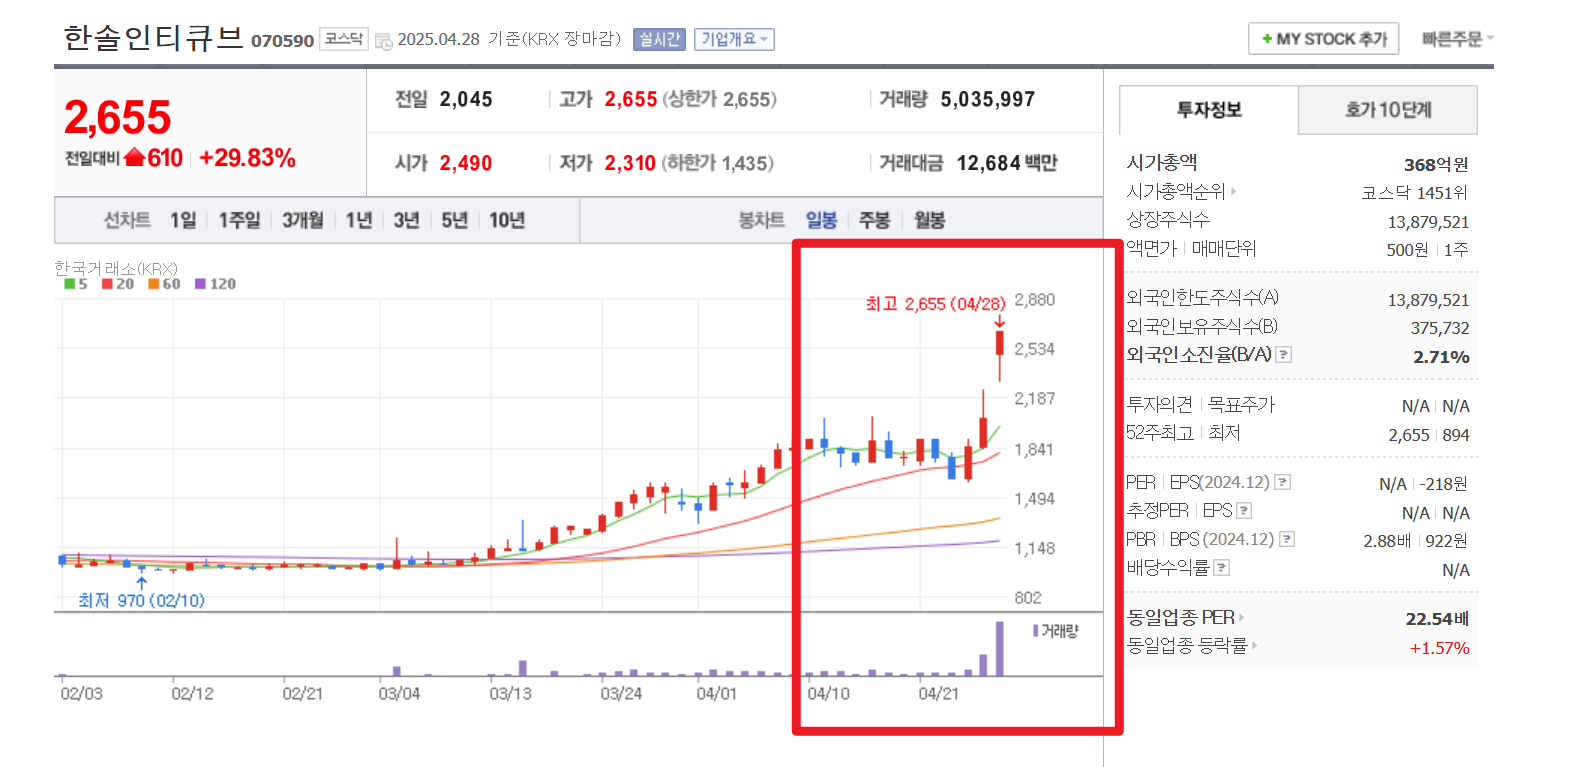Click the 최저 970 (02/10) label
This screenshot has width=1585, height=767.
[x=141, y=601]
